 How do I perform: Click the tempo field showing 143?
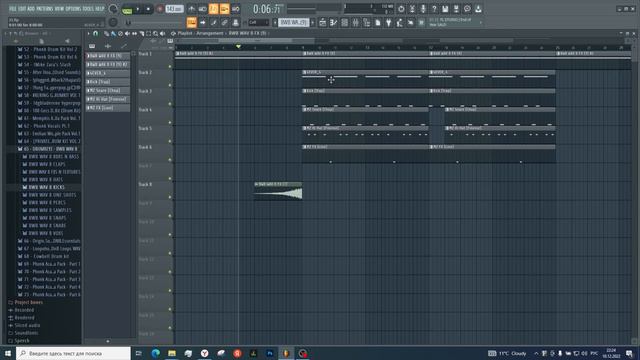pos(174,9)
